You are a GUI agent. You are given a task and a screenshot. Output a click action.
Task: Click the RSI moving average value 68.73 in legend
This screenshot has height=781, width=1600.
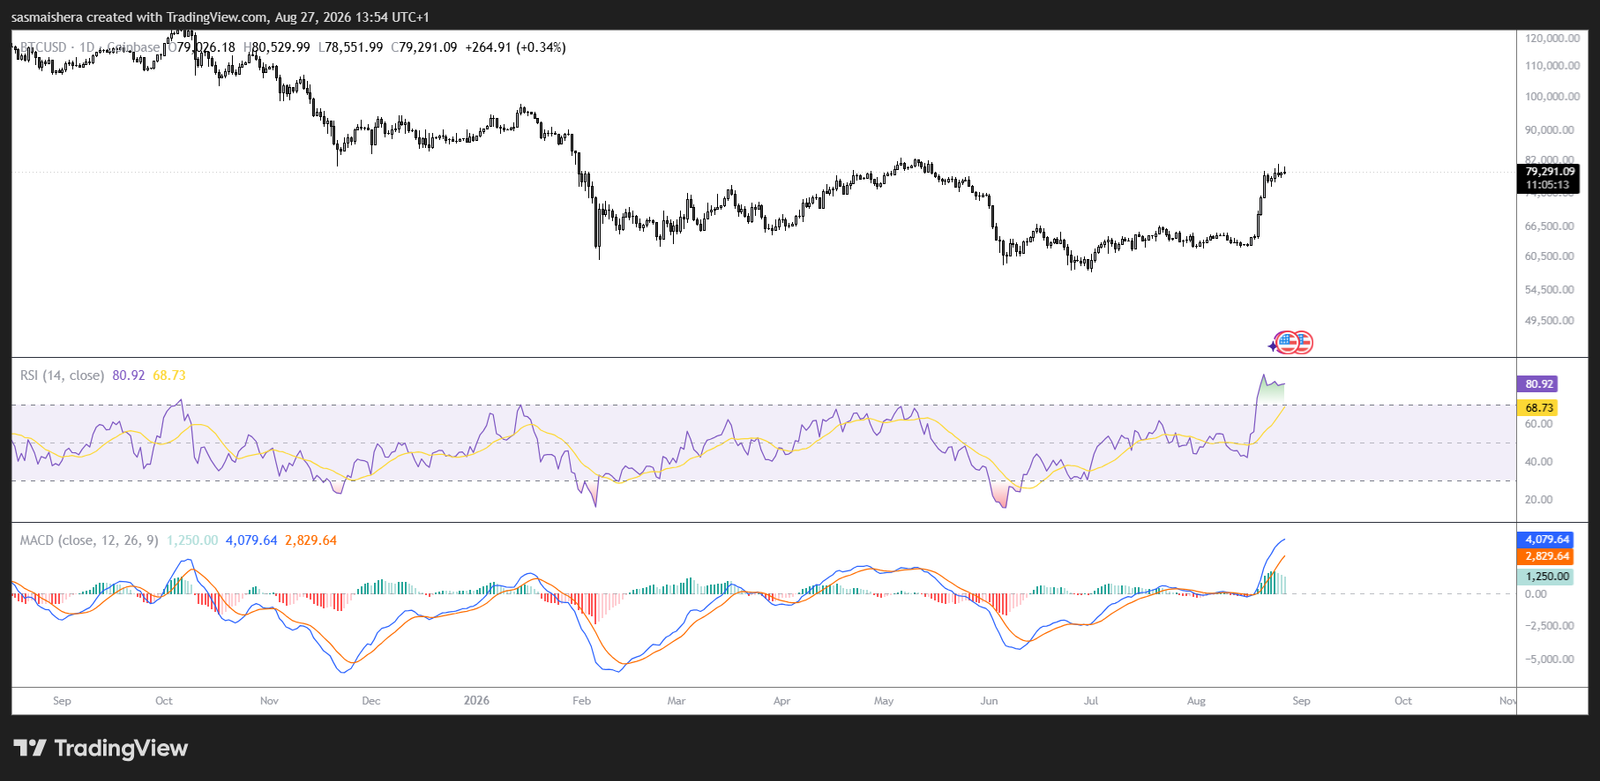click(x=169, y=375)
